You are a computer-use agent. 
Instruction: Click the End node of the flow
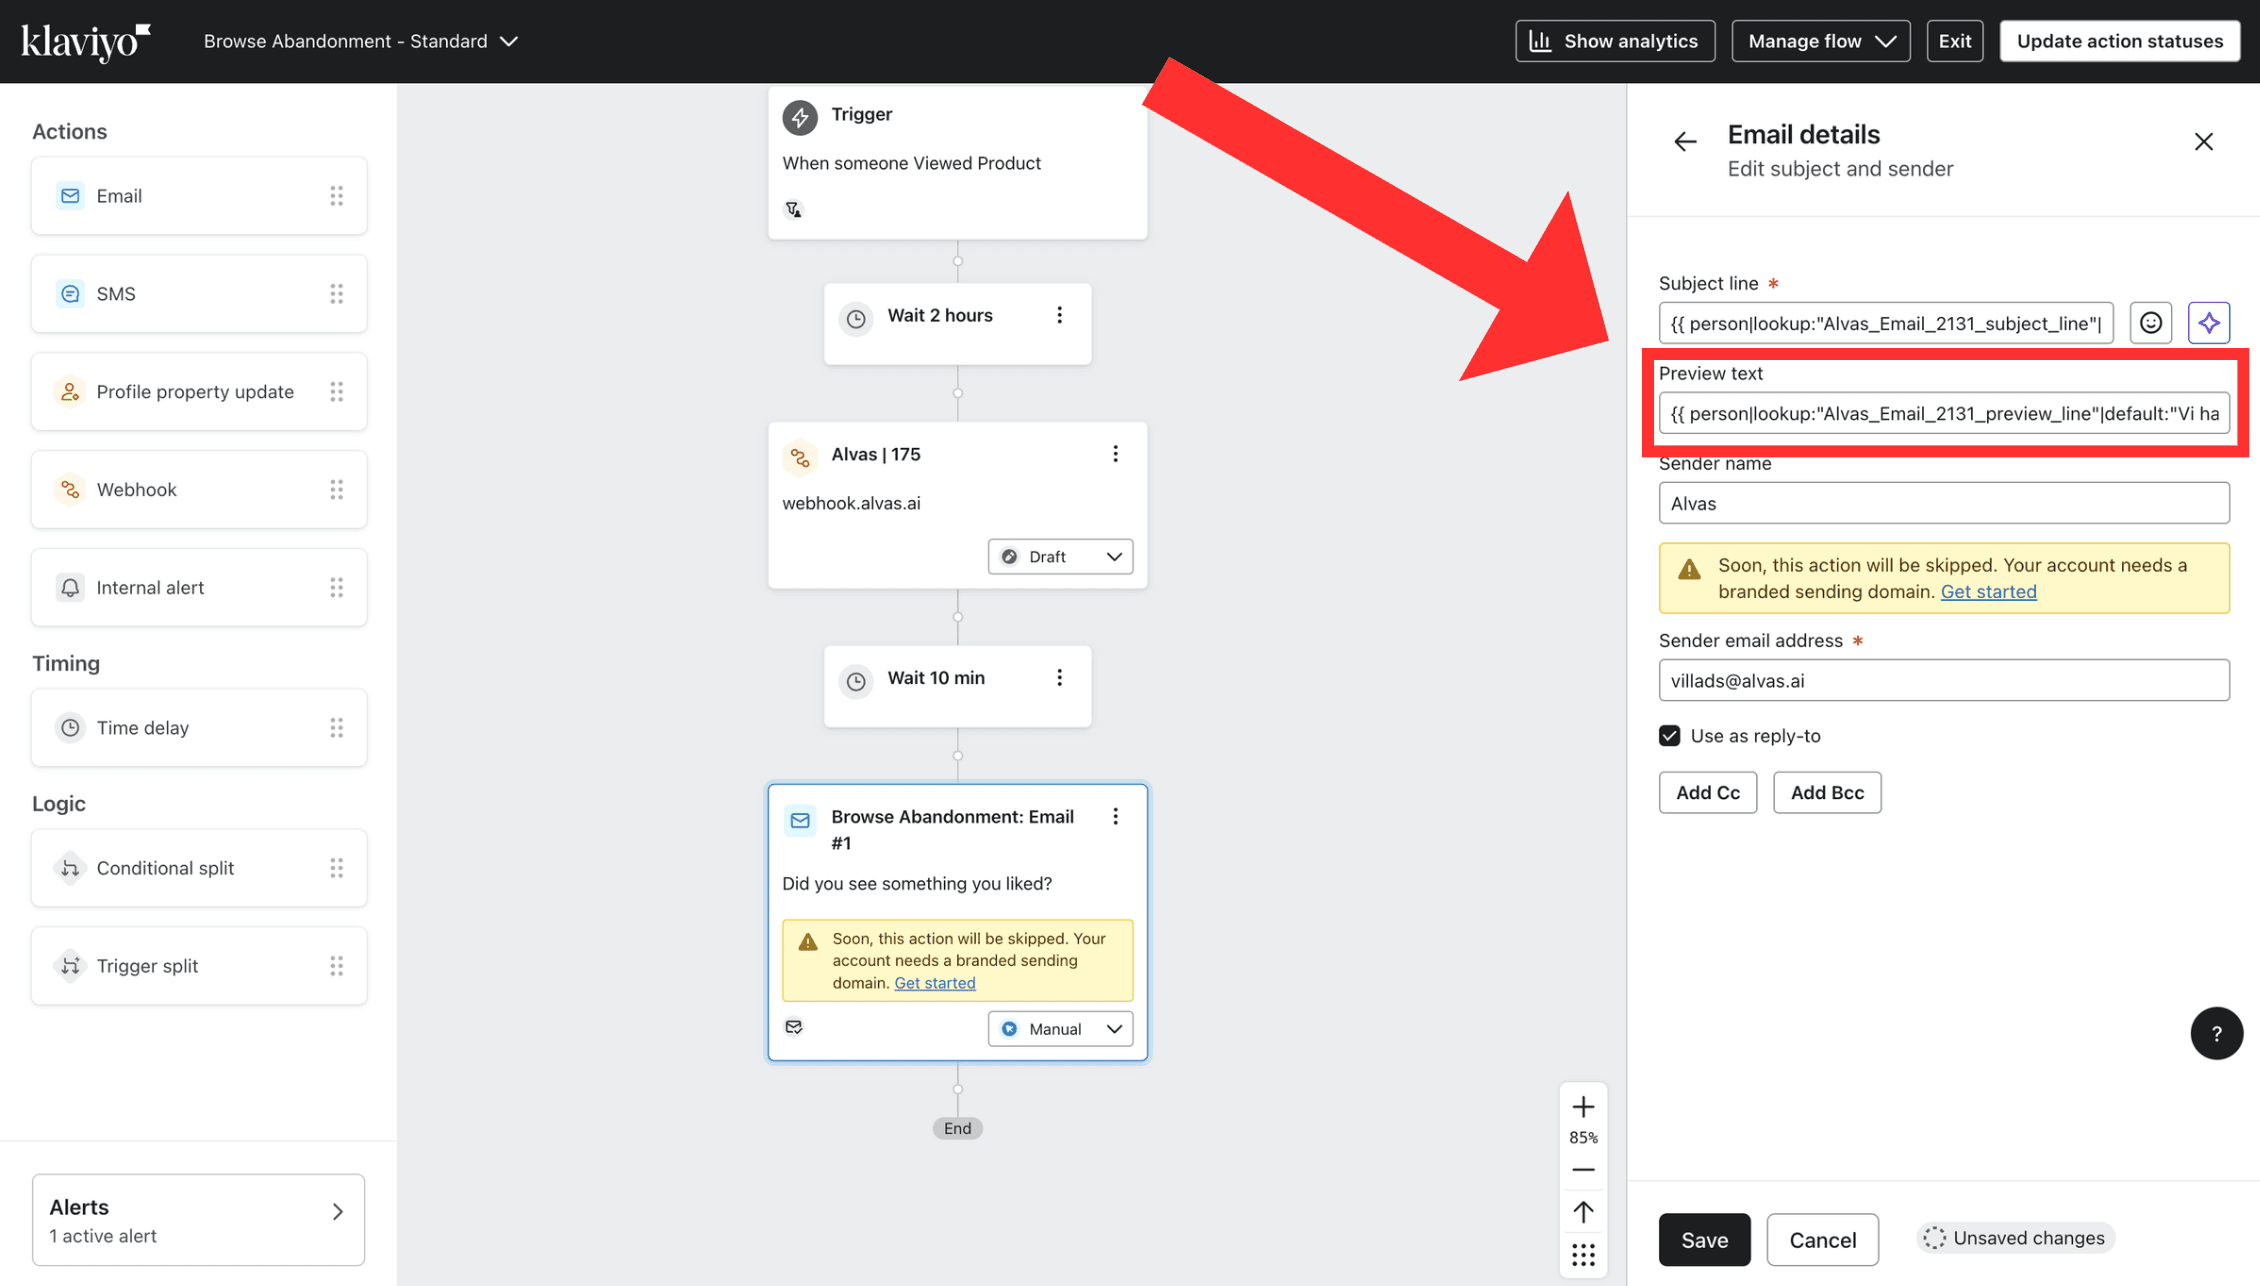pos(957,1128)
